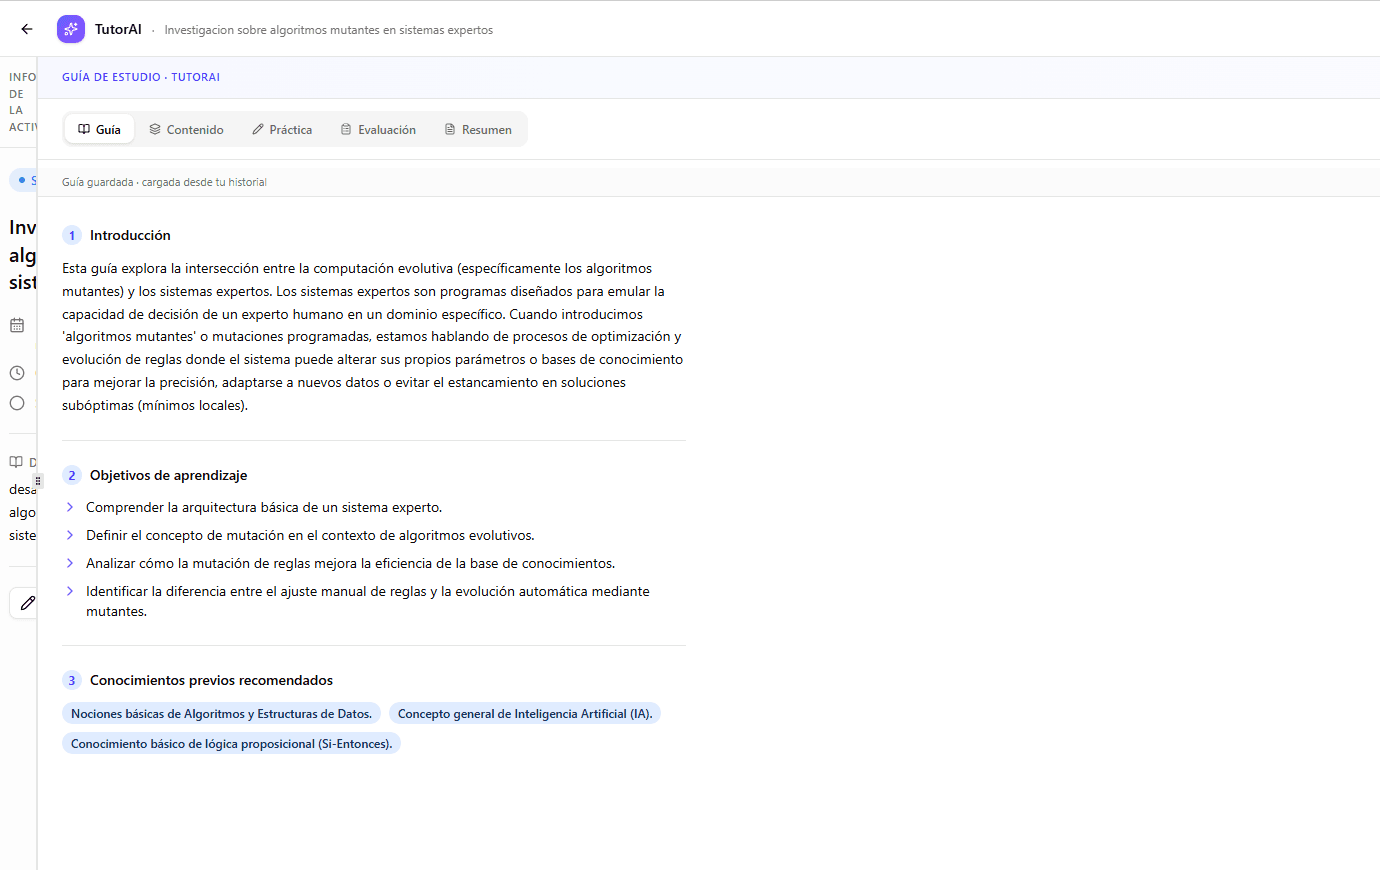Go back using the left arrow

[27, 29]
